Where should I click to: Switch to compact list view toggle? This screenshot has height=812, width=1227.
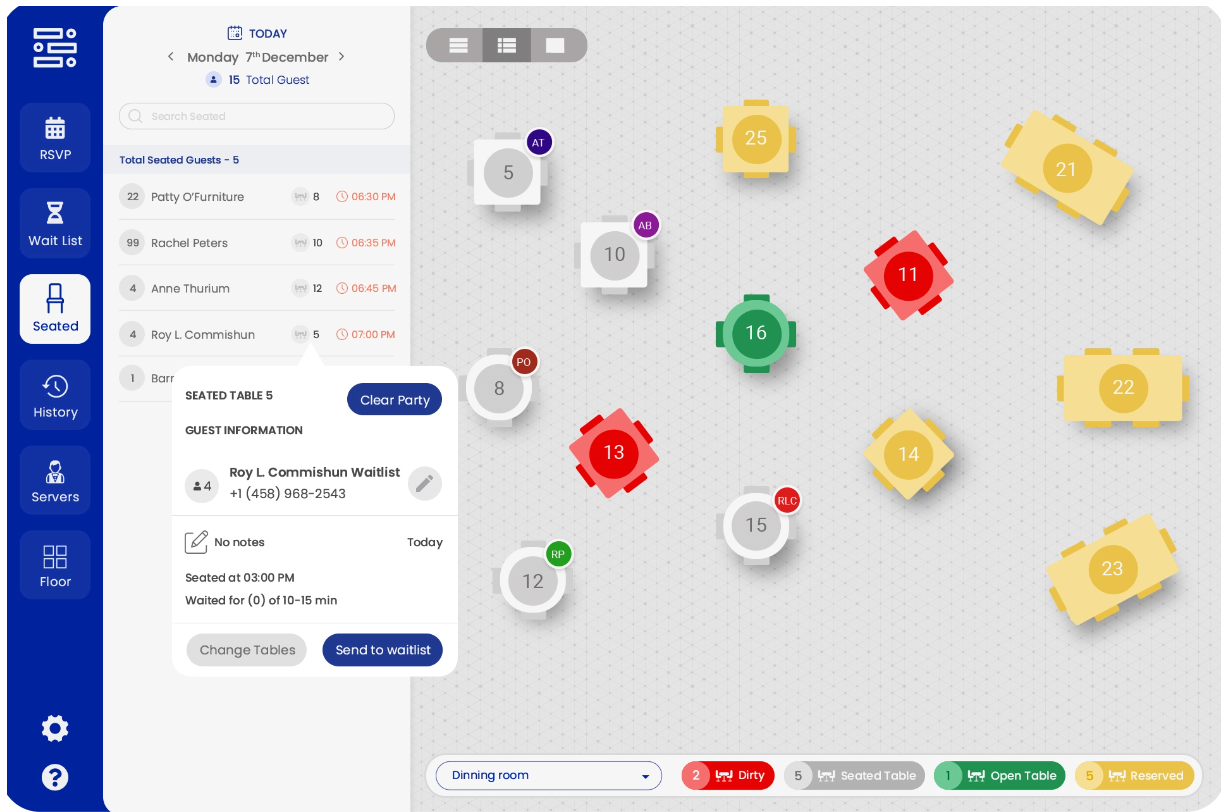[x=459, y=46]
